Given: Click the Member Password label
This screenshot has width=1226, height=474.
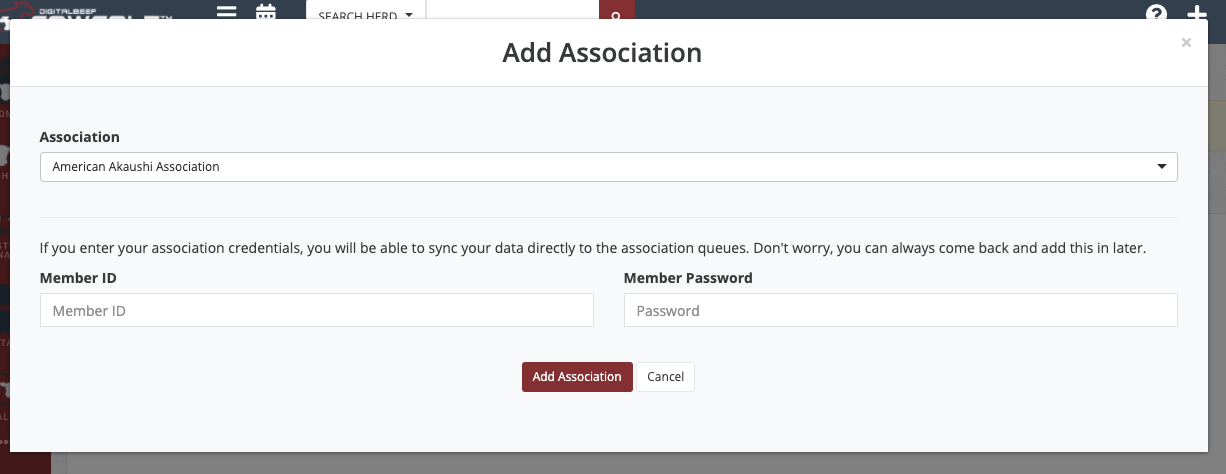Looking at the screenshot, I should [688, 278].
